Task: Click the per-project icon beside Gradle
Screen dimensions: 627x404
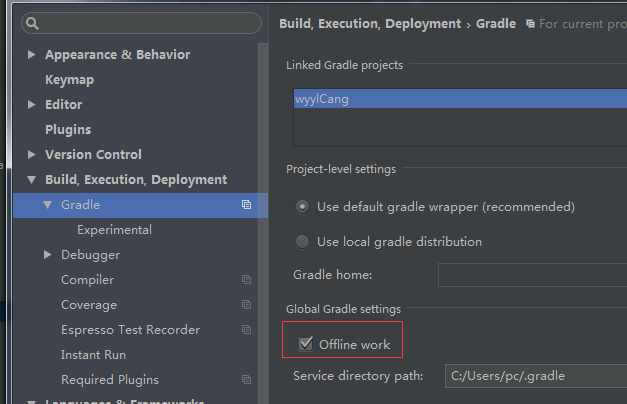Action: (x=246, y=205)
